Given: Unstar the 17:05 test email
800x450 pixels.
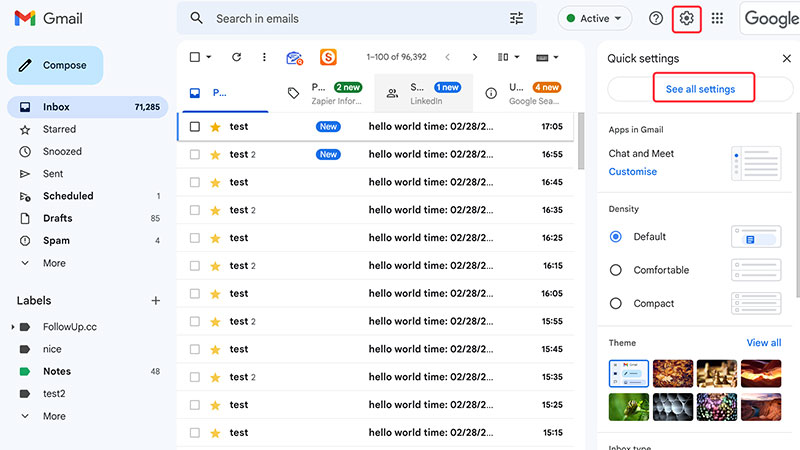Looking at the screenshot, I should coord(215,127).
